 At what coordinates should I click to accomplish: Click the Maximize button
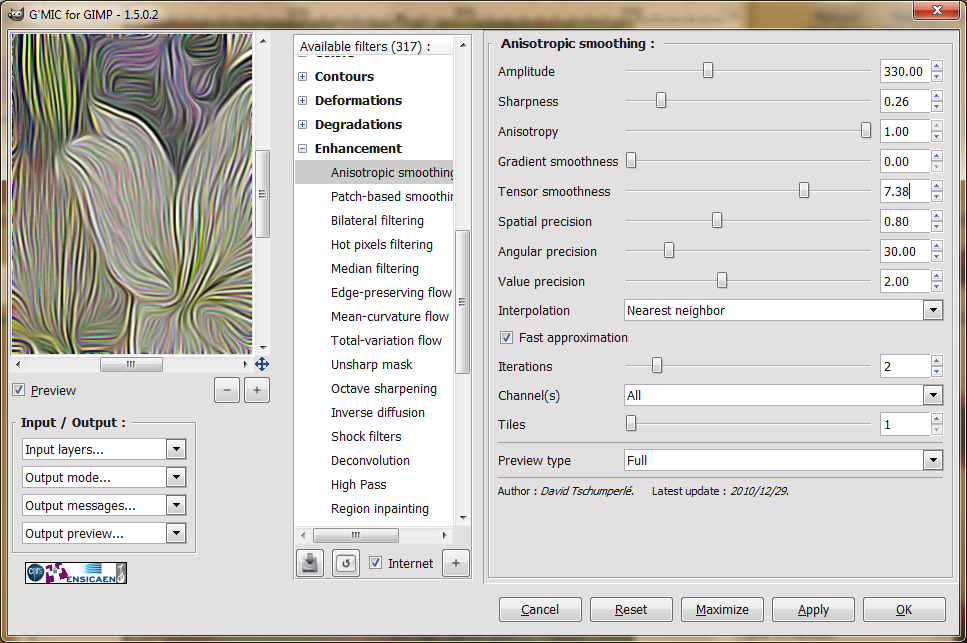(722, 609)
